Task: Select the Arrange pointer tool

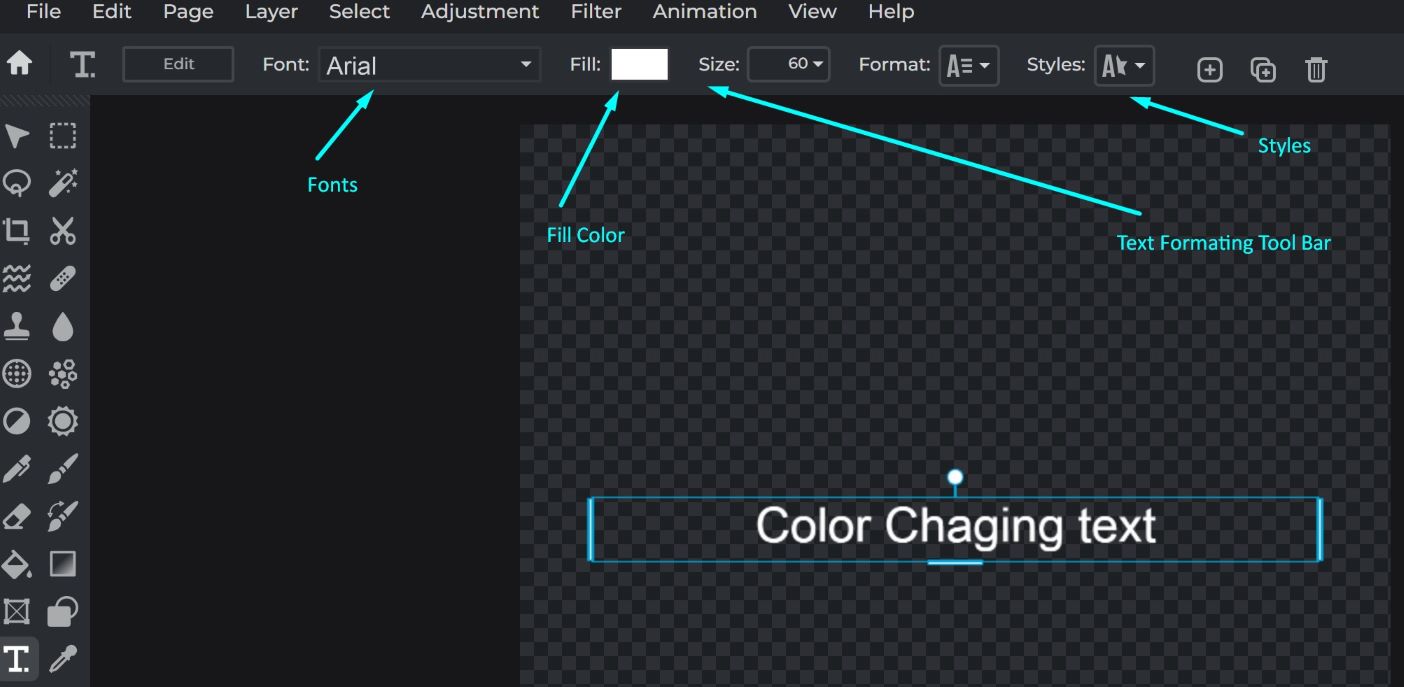Action: [16, 135]
